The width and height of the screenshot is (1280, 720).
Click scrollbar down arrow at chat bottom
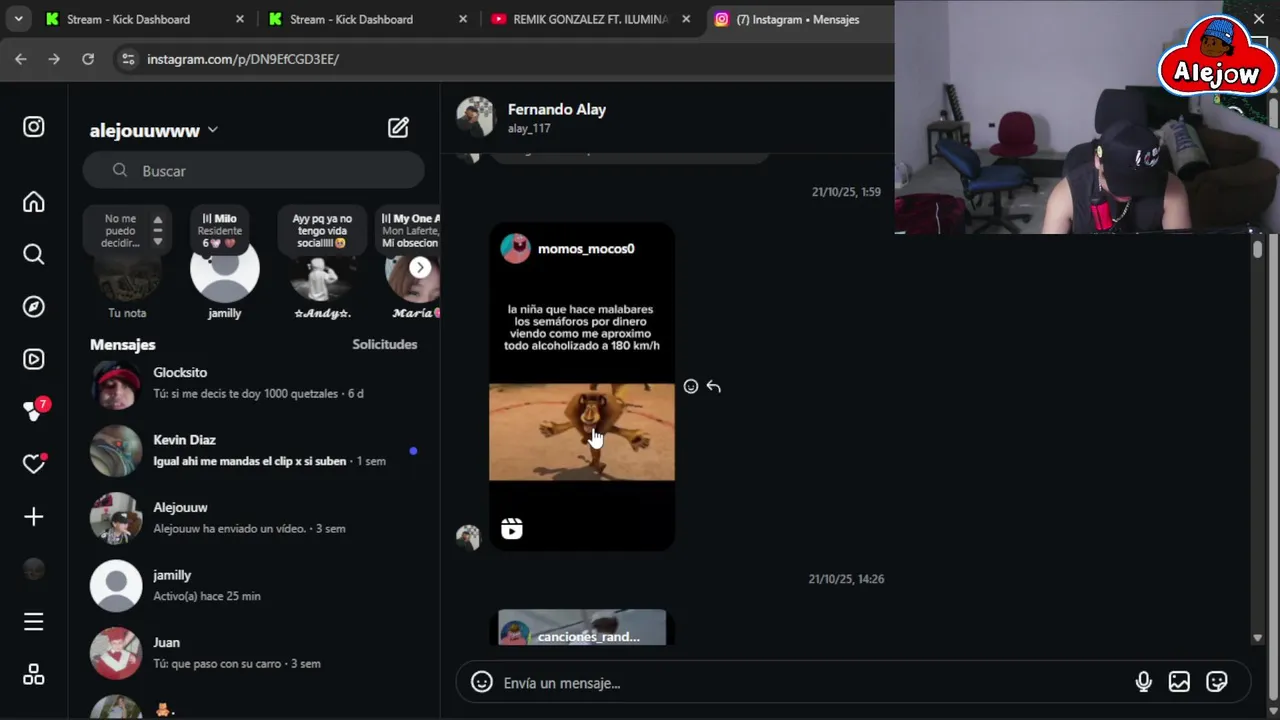(x=1258, y=637)
